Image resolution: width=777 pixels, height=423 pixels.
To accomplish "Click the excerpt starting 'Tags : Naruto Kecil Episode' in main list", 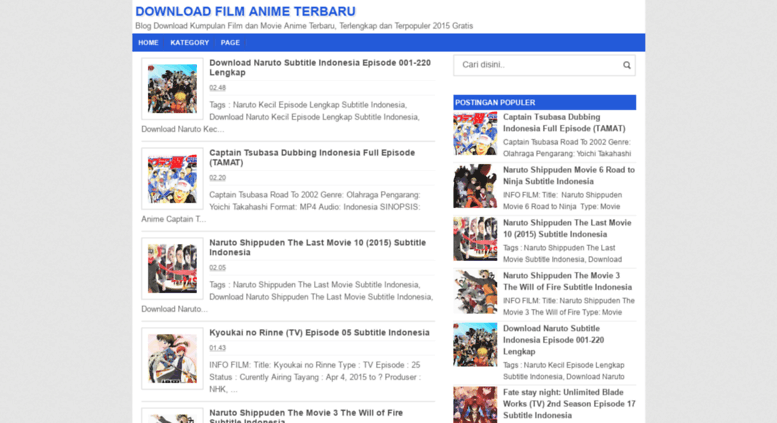I will click(280, 117).
